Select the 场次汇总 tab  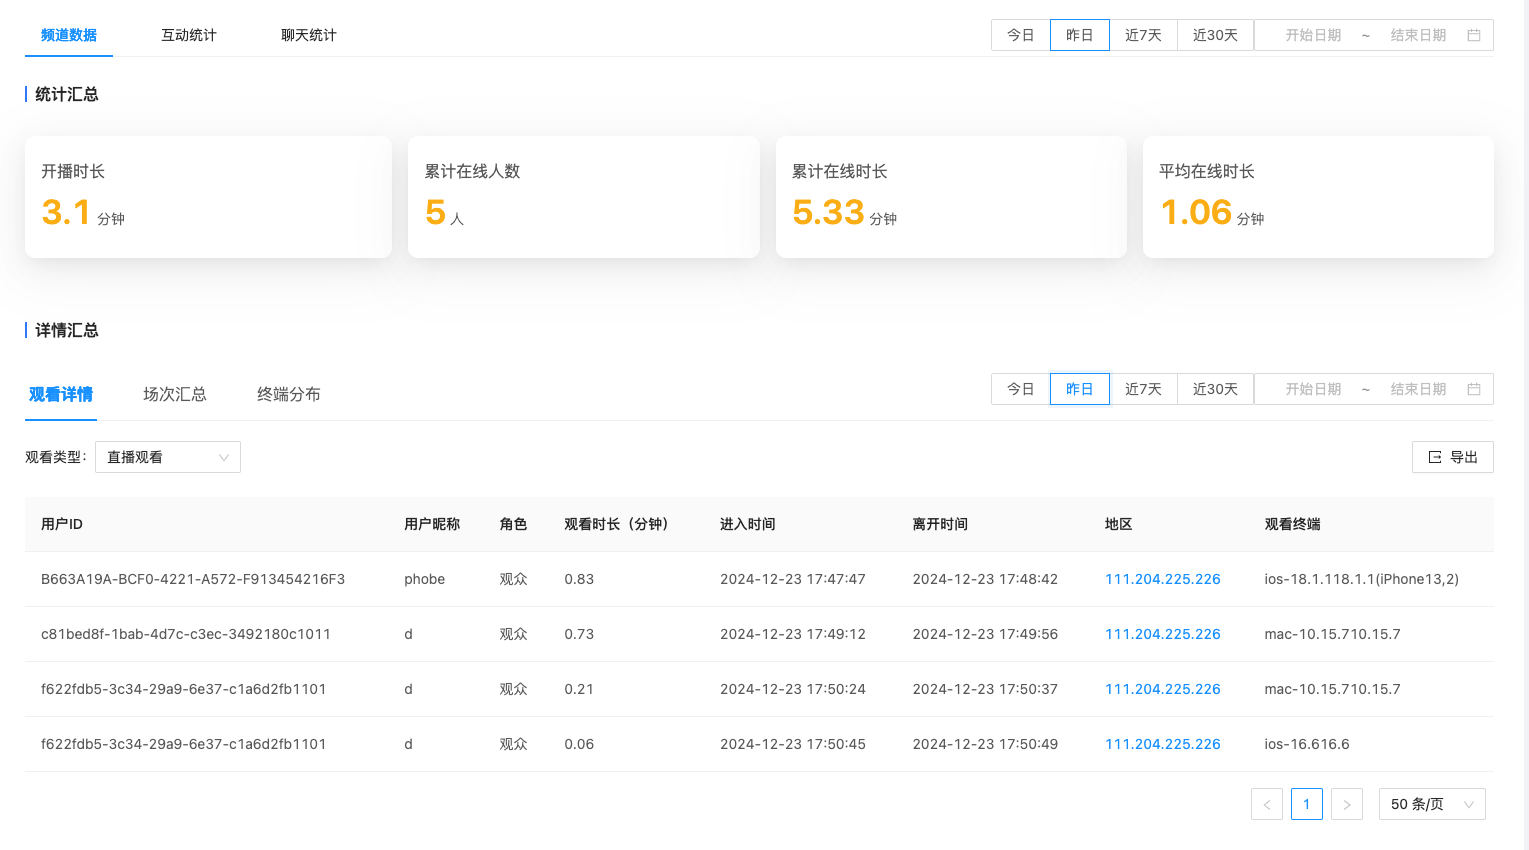click(175, 394)
